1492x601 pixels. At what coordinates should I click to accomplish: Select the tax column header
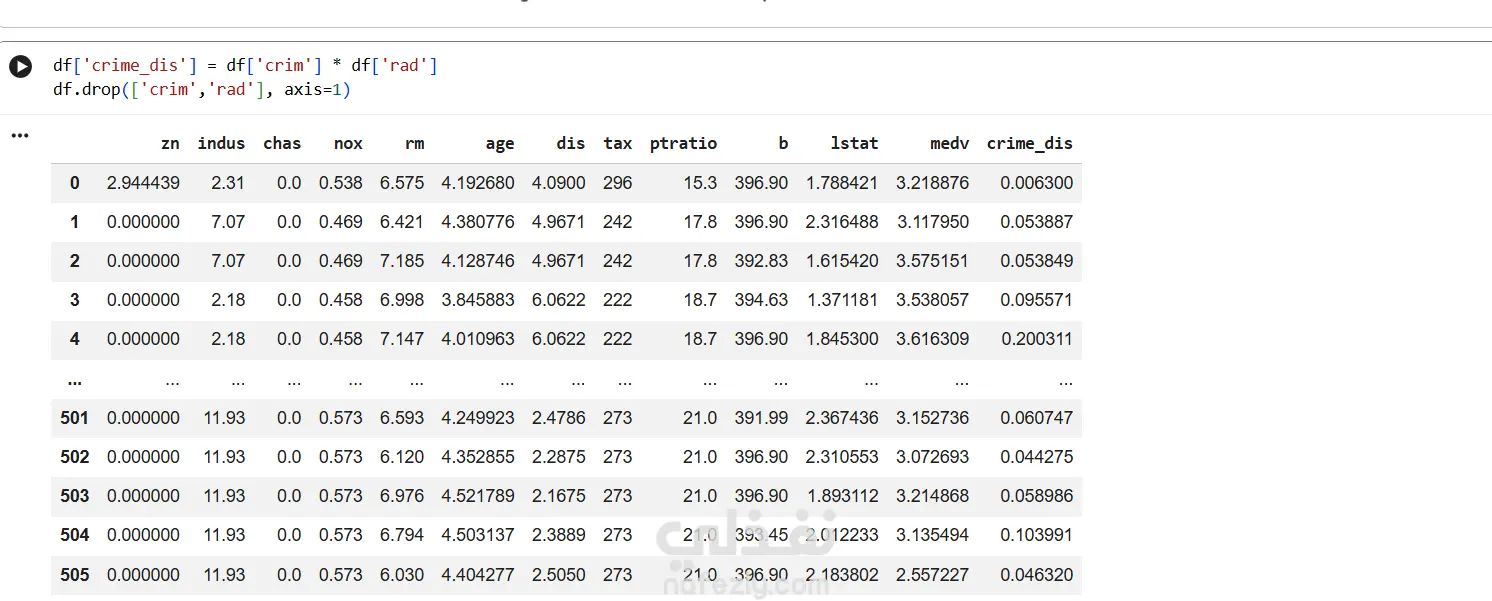click(x=618, y=143)
